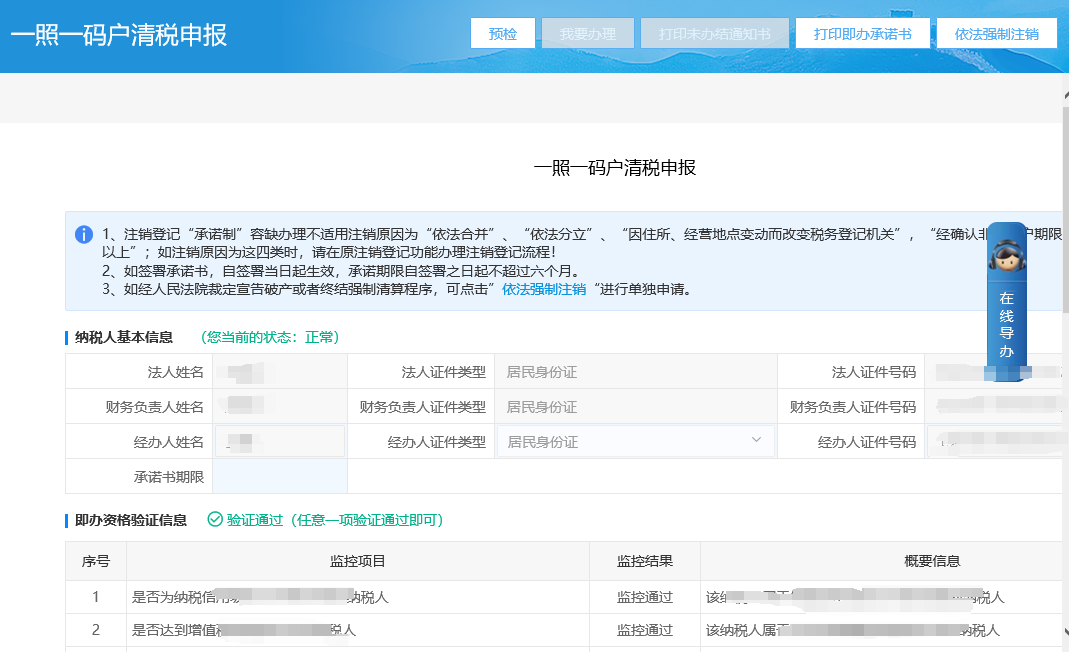Click the 法人证件类型 field
1069x652 pixels.
point(635,372)
